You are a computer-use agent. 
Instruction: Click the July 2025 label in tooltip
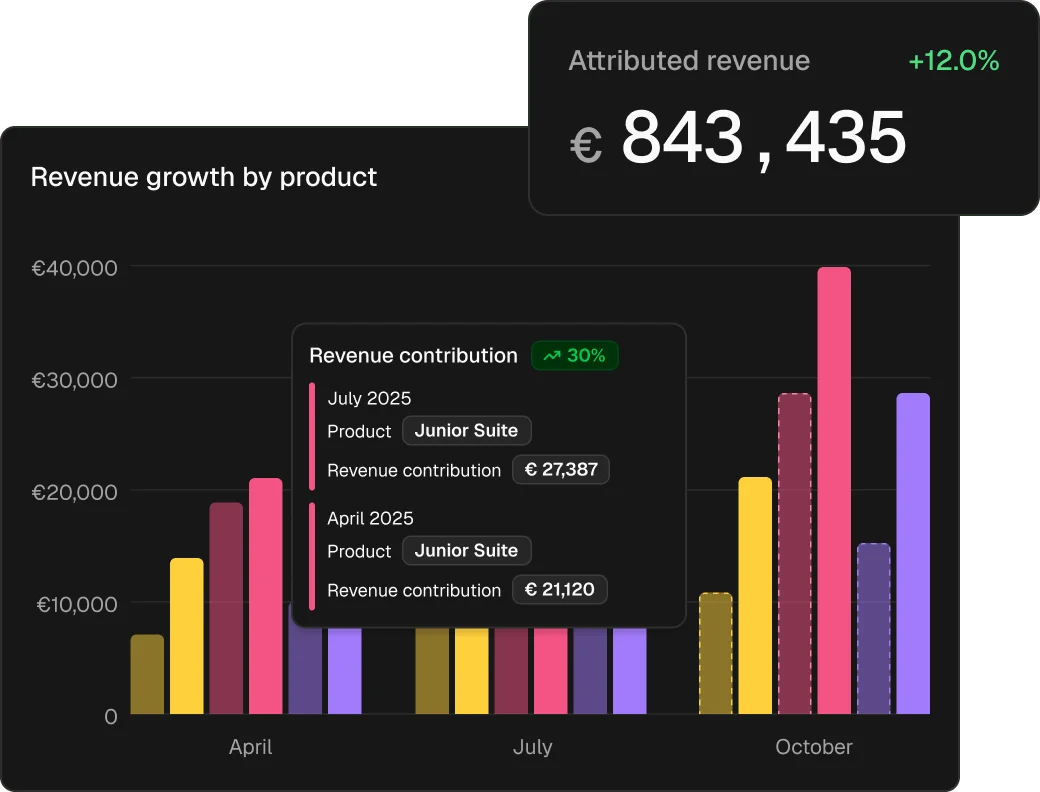coord(369,398)
